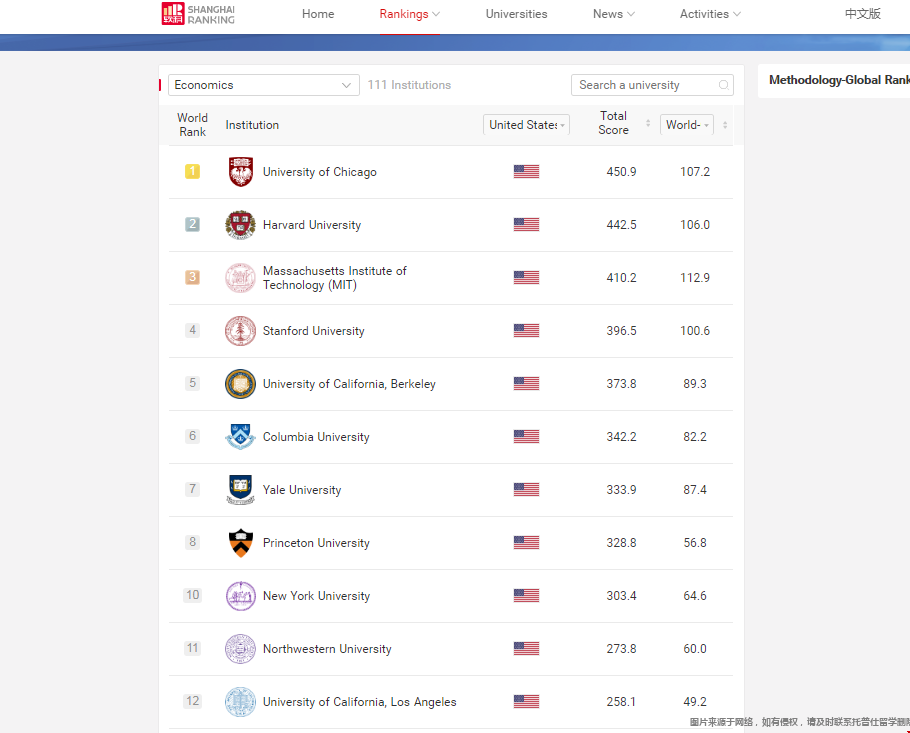Viewport: 910px width, 733px height.
Task: Click the rank 2 silver badge
Action: pyautogui.click(x=192, y=224)
